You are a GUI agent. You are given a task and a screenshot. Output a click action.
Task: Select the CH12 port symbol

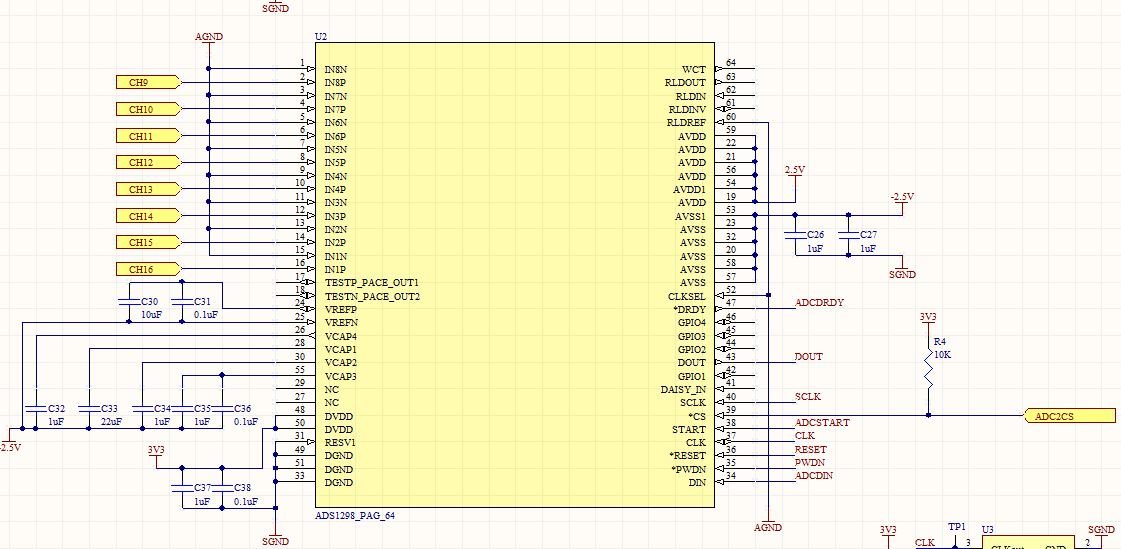point(148,162)
